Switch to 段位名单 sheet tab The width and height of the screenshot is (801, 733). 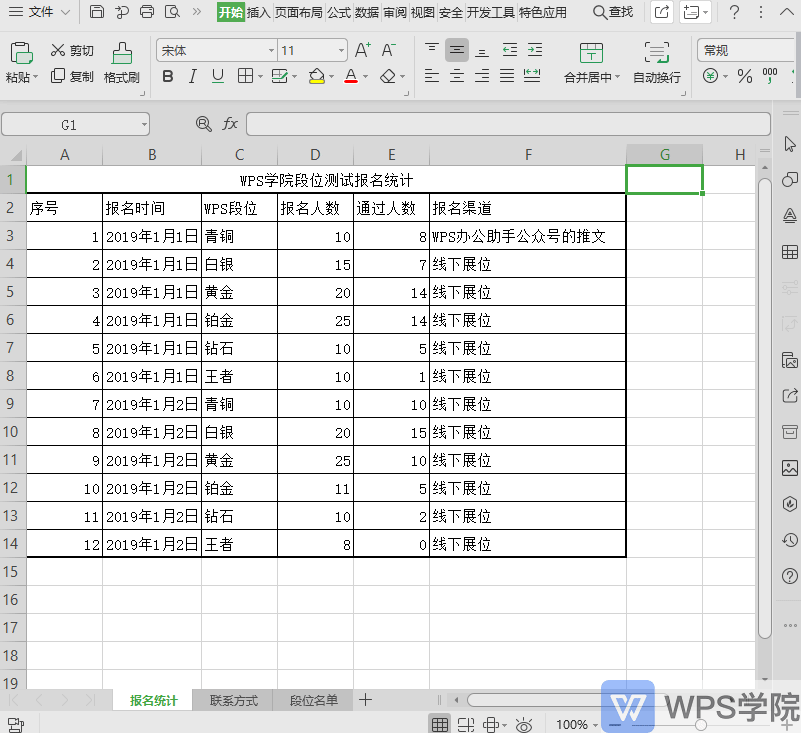tap(314, 700)
